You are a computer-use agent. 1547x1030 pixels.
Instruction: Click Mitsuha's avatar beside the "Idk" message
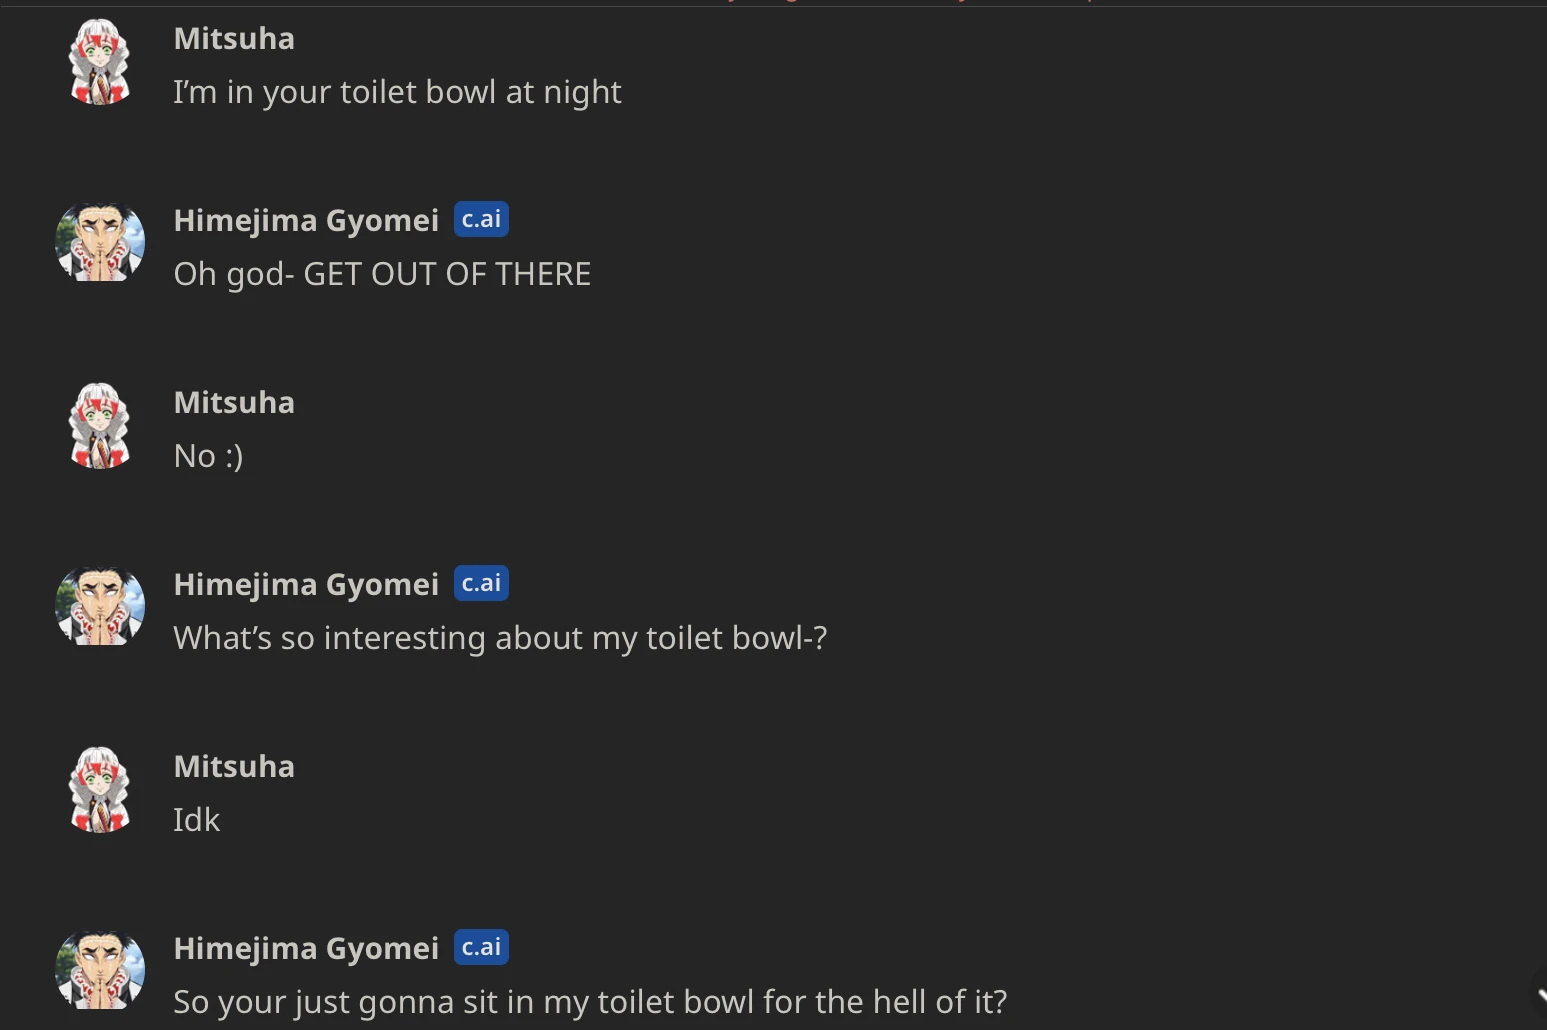100,791
